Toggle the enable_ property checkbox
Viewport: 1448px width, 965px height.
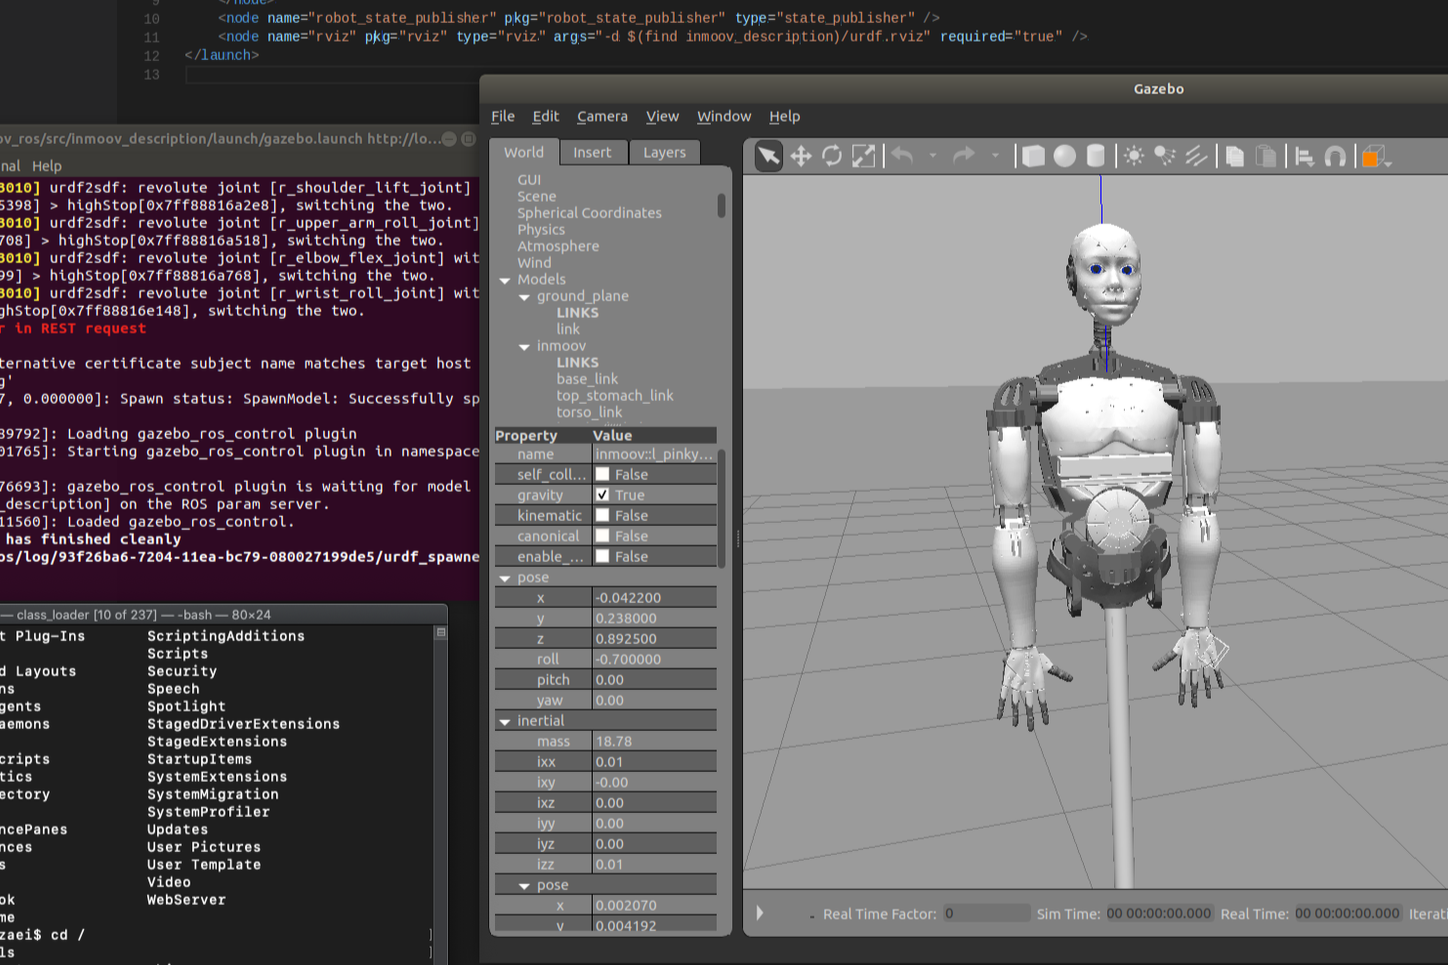pos(602,556)
